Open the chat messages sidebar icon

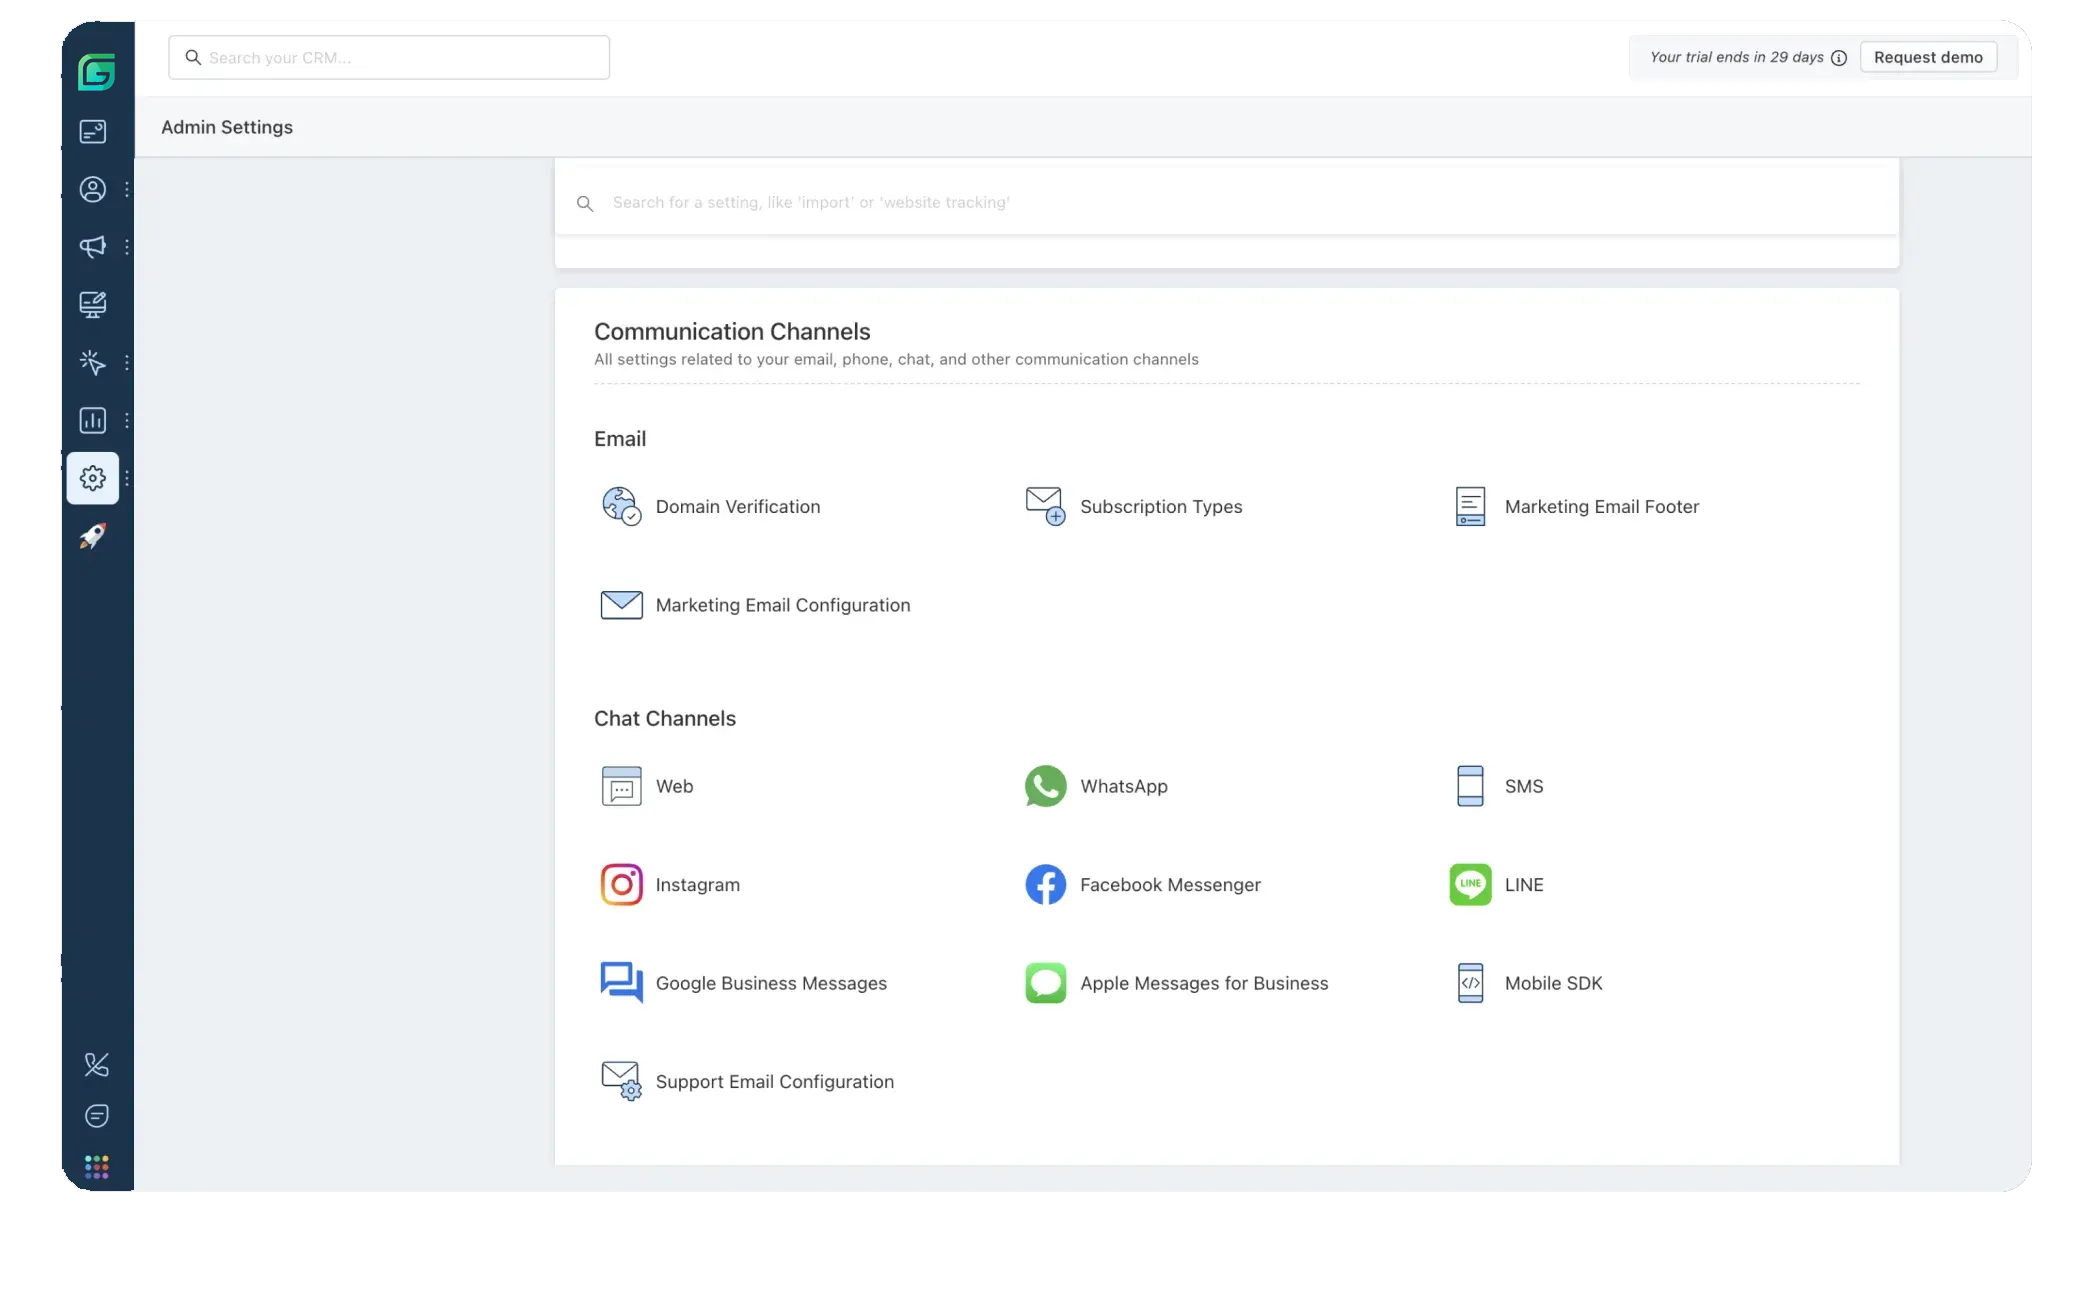click(96, 1116)
